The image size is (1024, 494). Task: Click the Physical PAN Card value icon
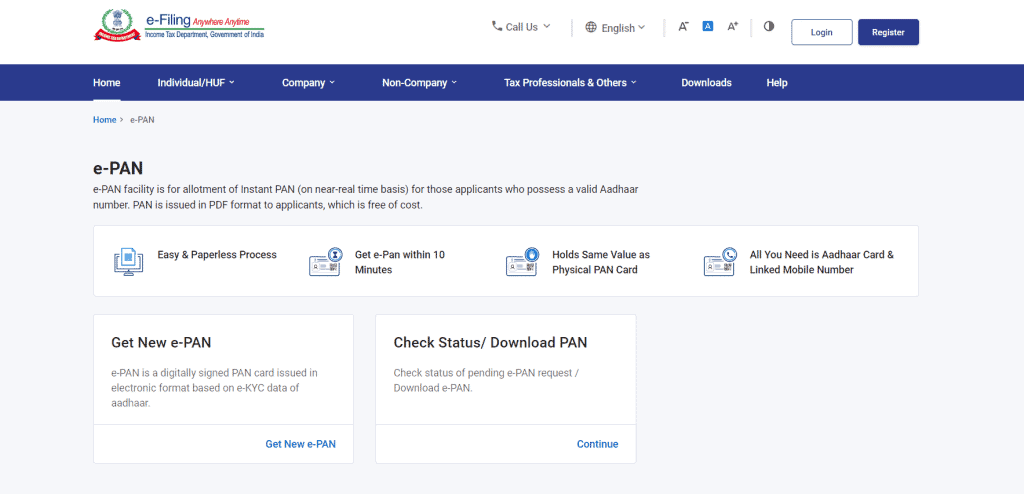click(523, 262)
